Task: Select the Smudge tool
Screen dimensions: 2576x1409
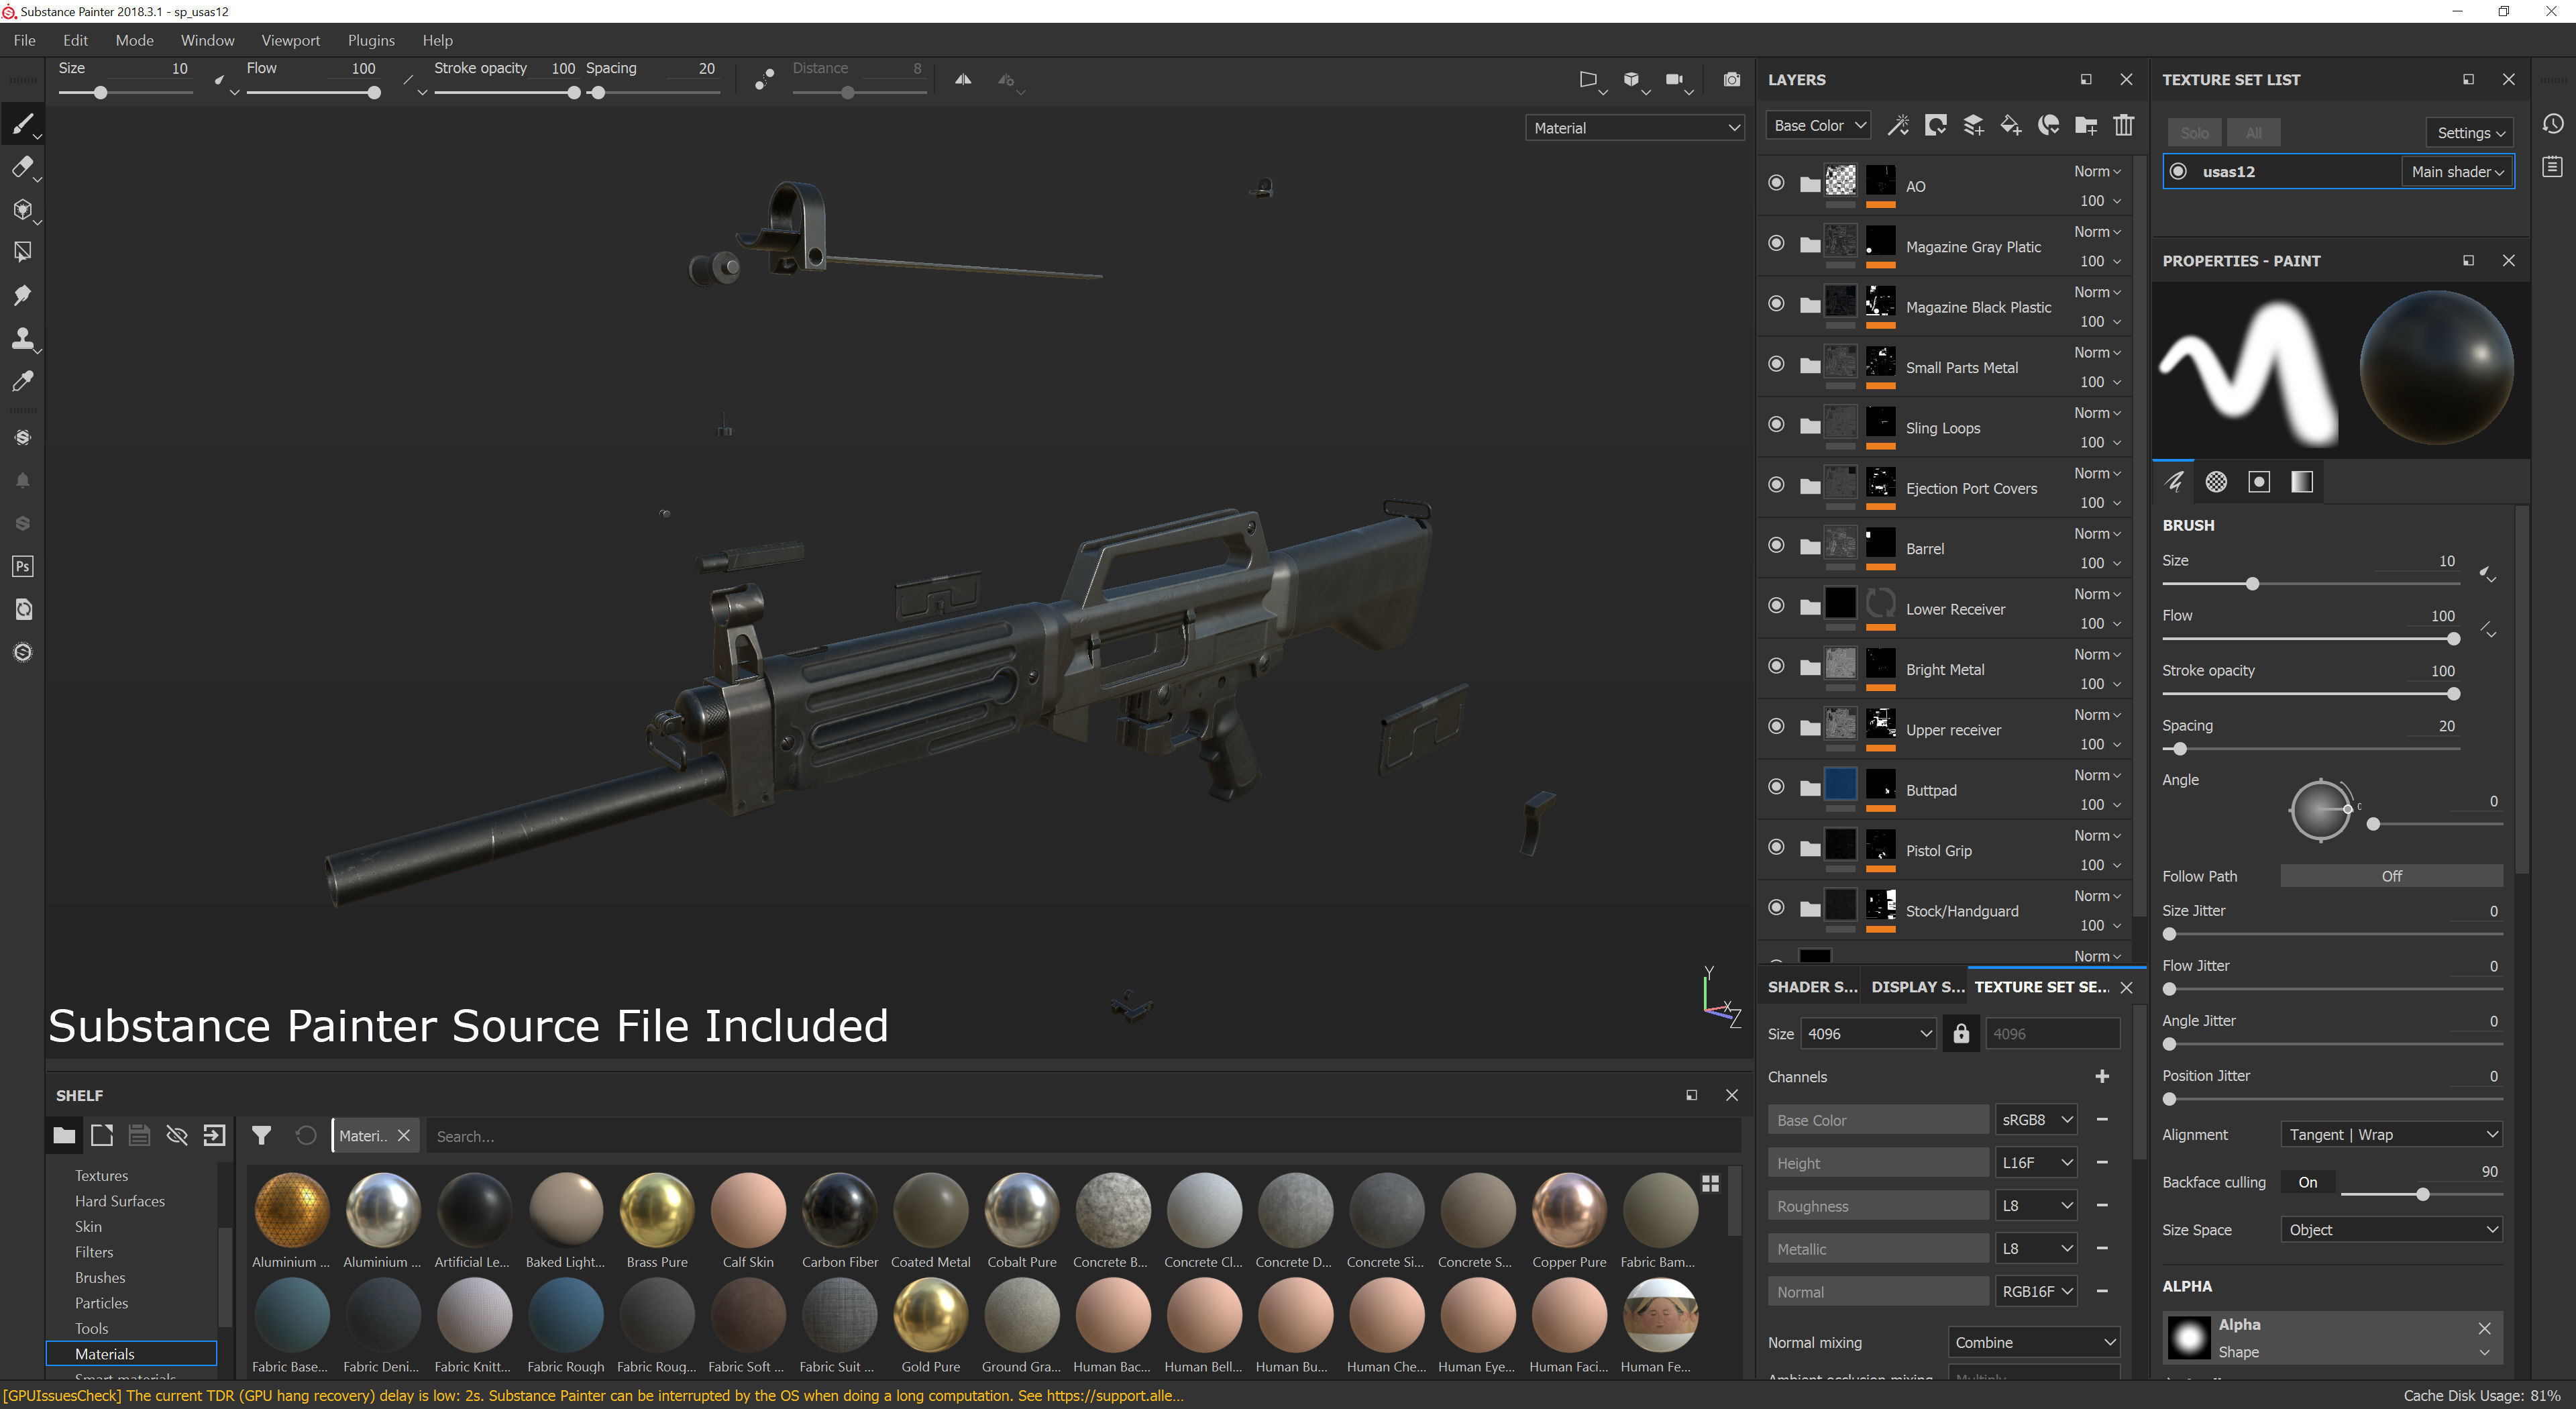Action: click(22, 294)
